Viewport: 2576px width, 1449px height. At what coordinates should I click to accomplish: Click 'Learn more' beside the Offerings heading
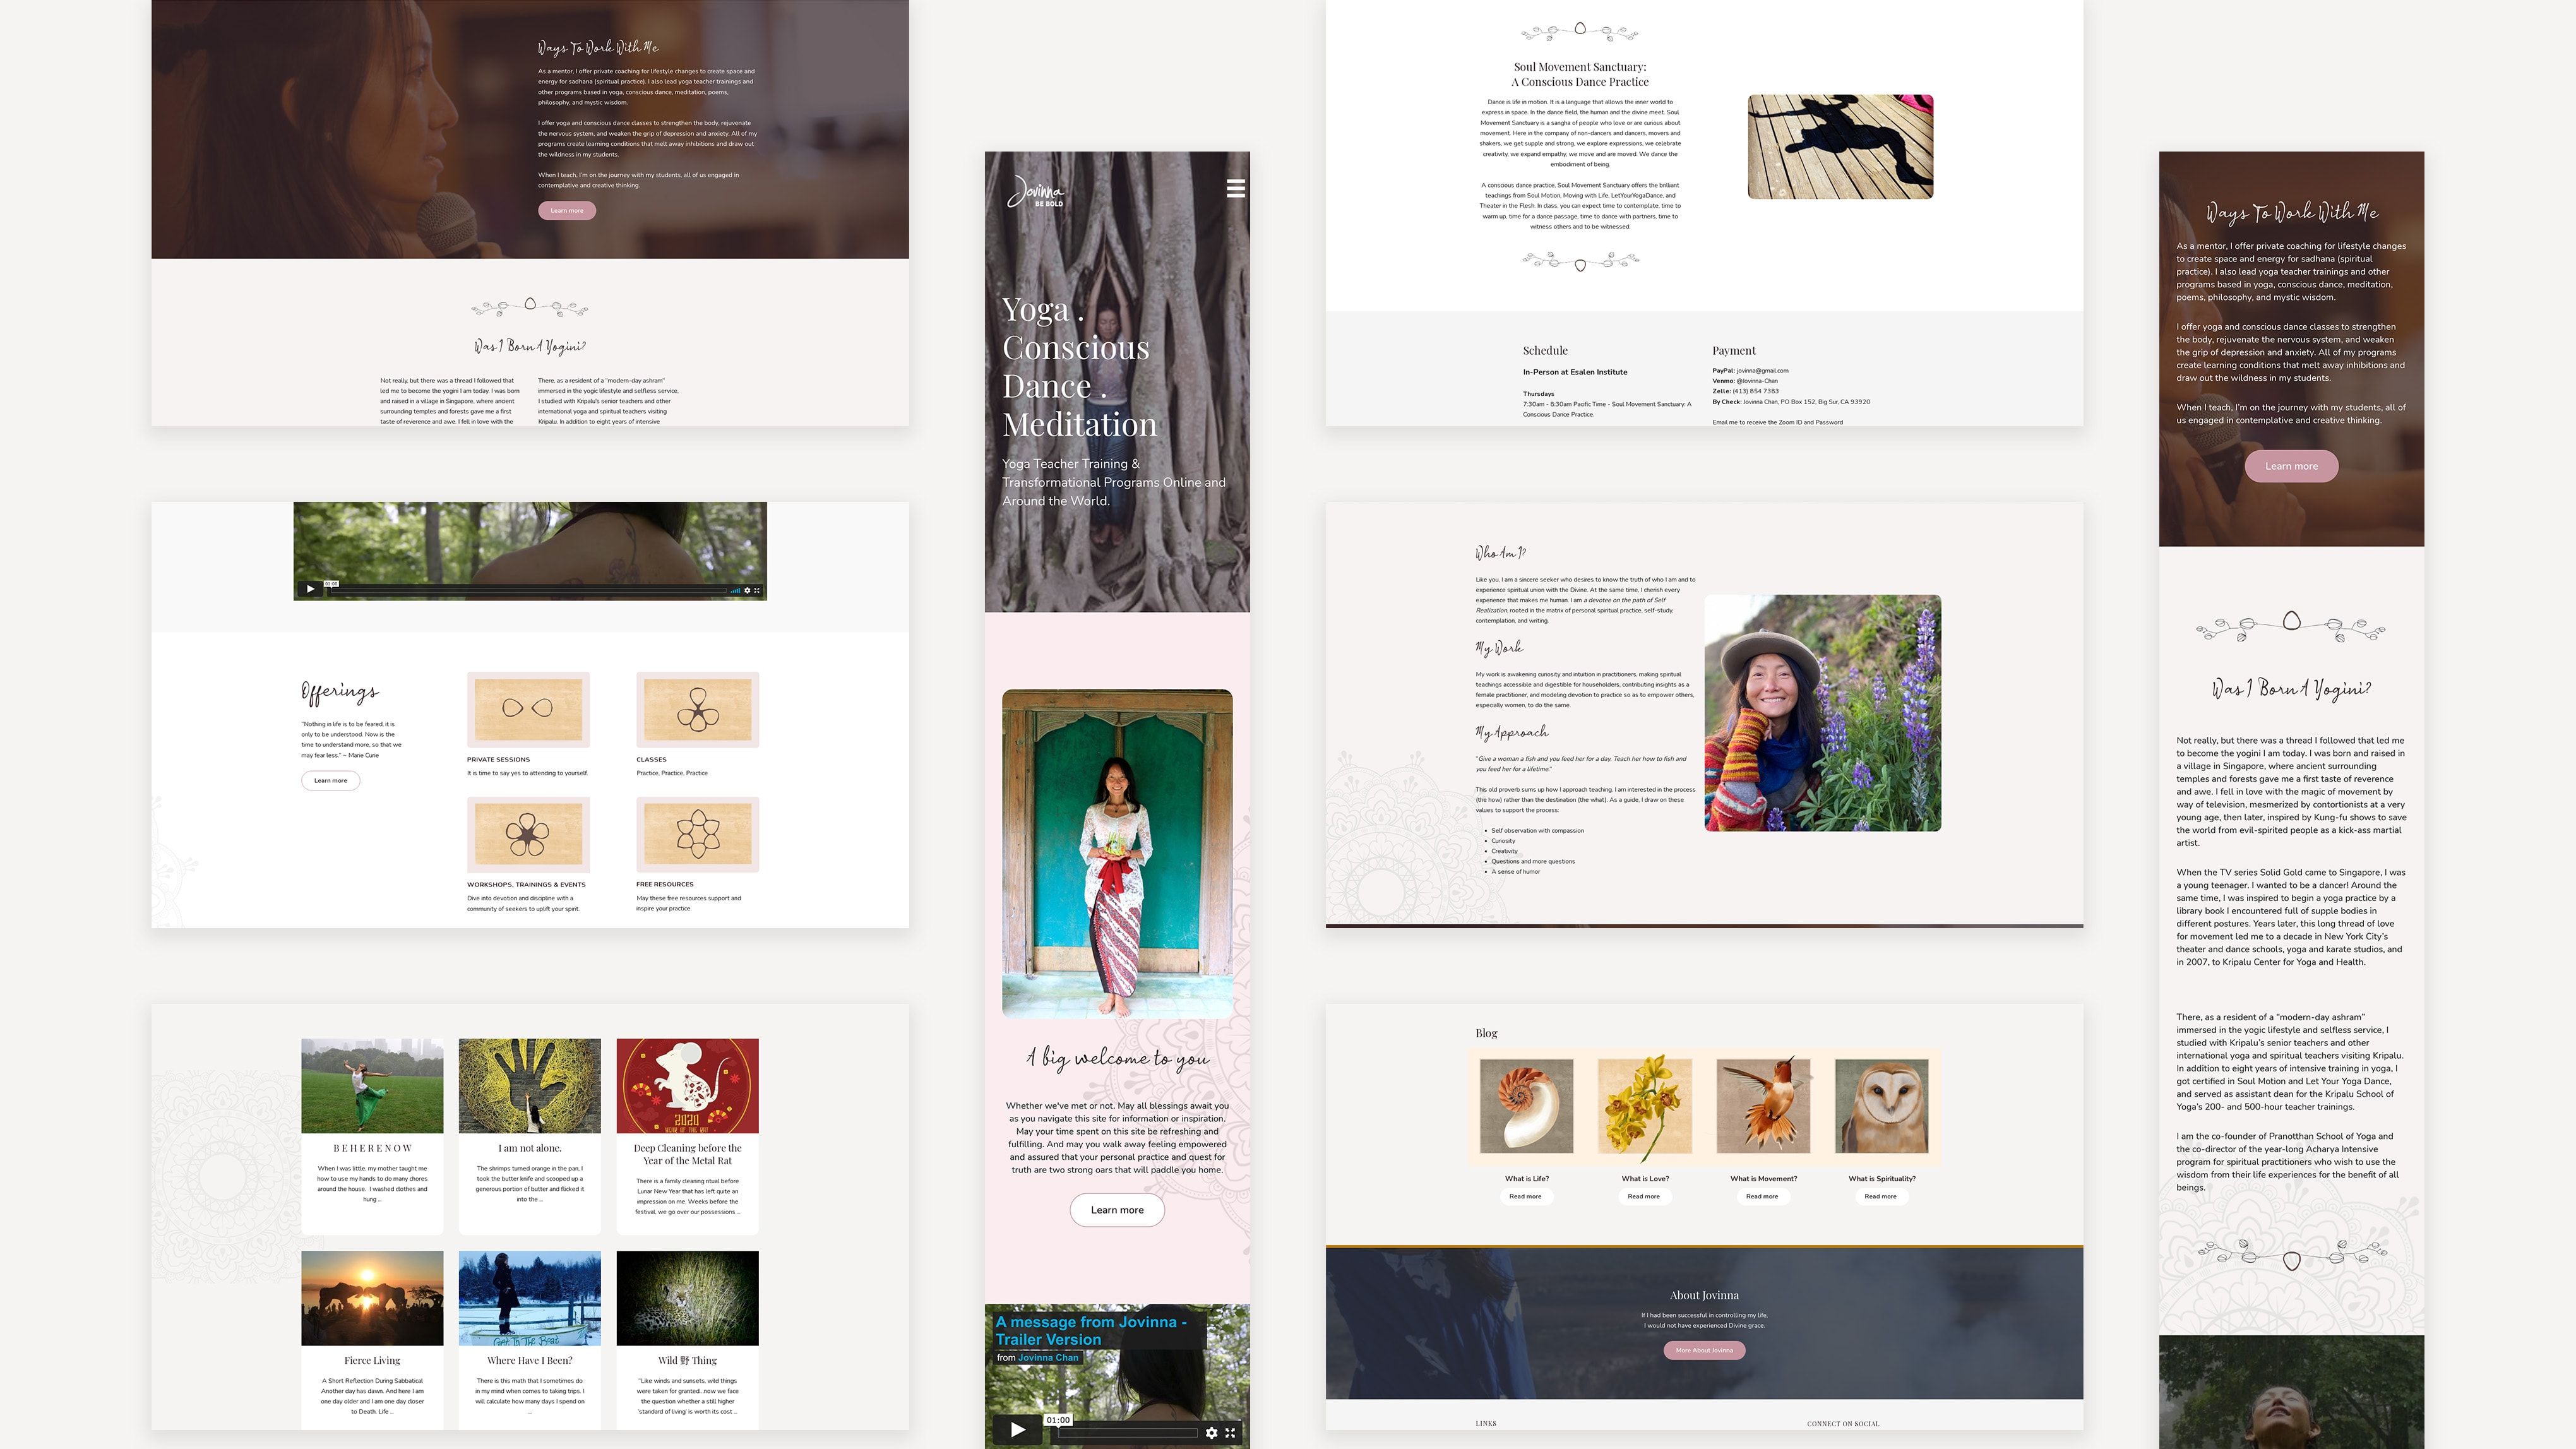330,780
